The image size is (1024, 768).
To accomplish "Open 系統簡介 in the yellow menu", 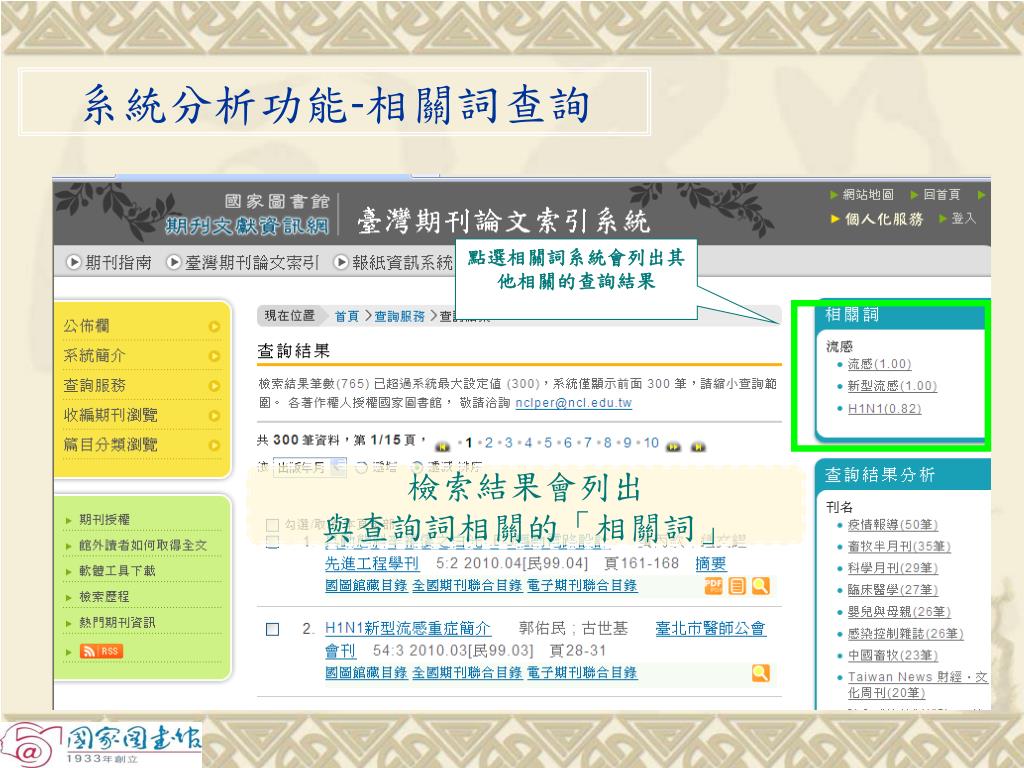I will coord(94,356).
